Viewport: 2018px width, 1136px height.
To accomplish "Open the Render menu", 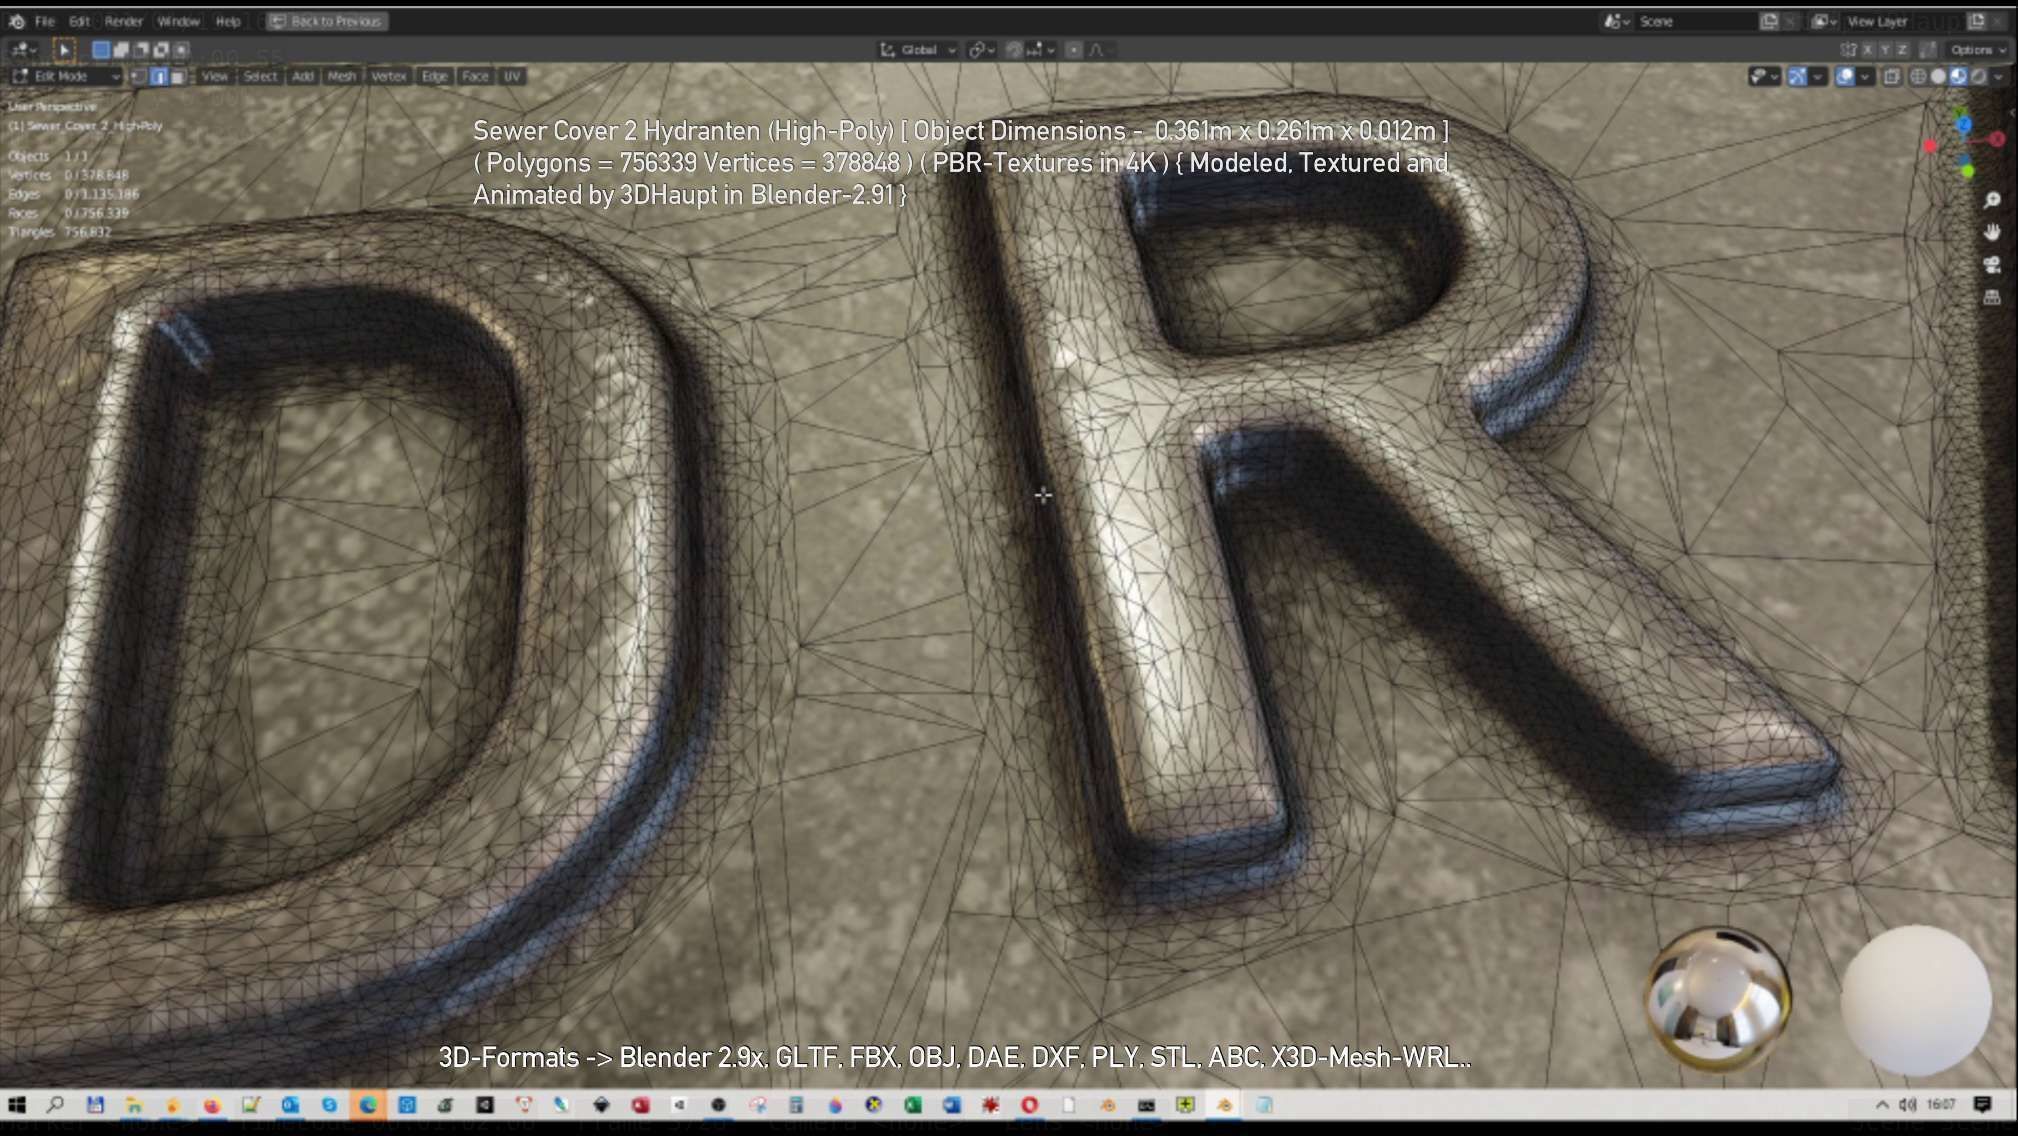I will pyautogui.click(x=124, y=21).
